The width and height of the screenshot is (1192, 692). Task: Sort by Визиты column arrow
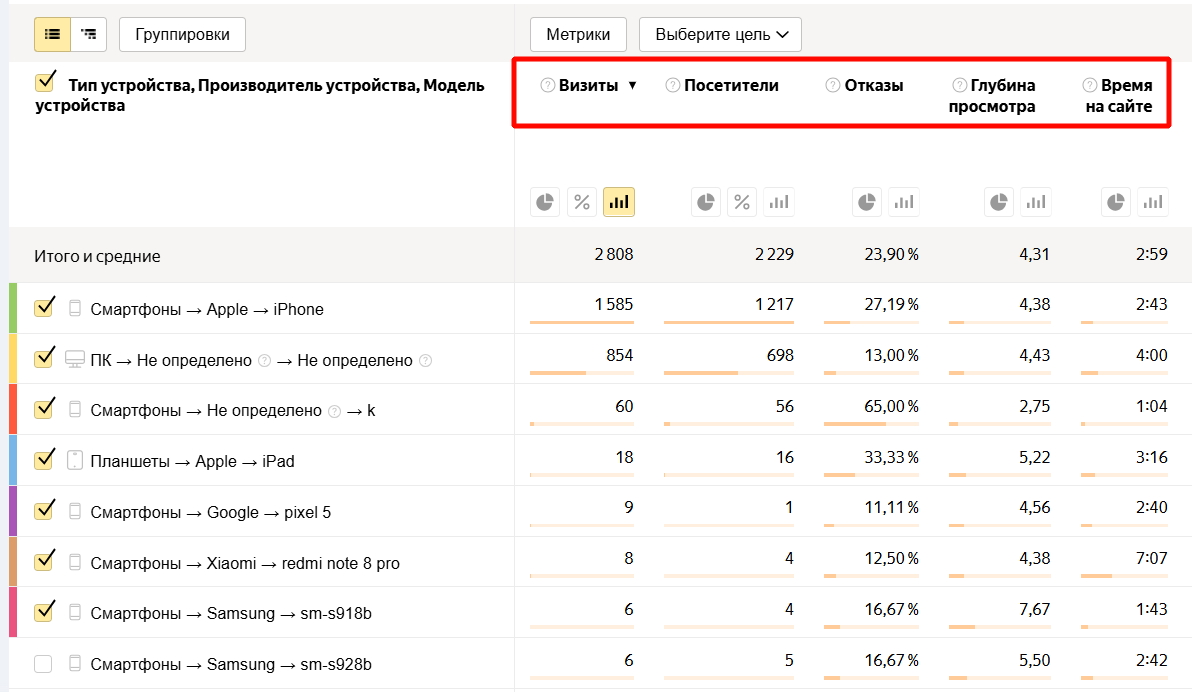pyautogui.click(x=632, y=86)
